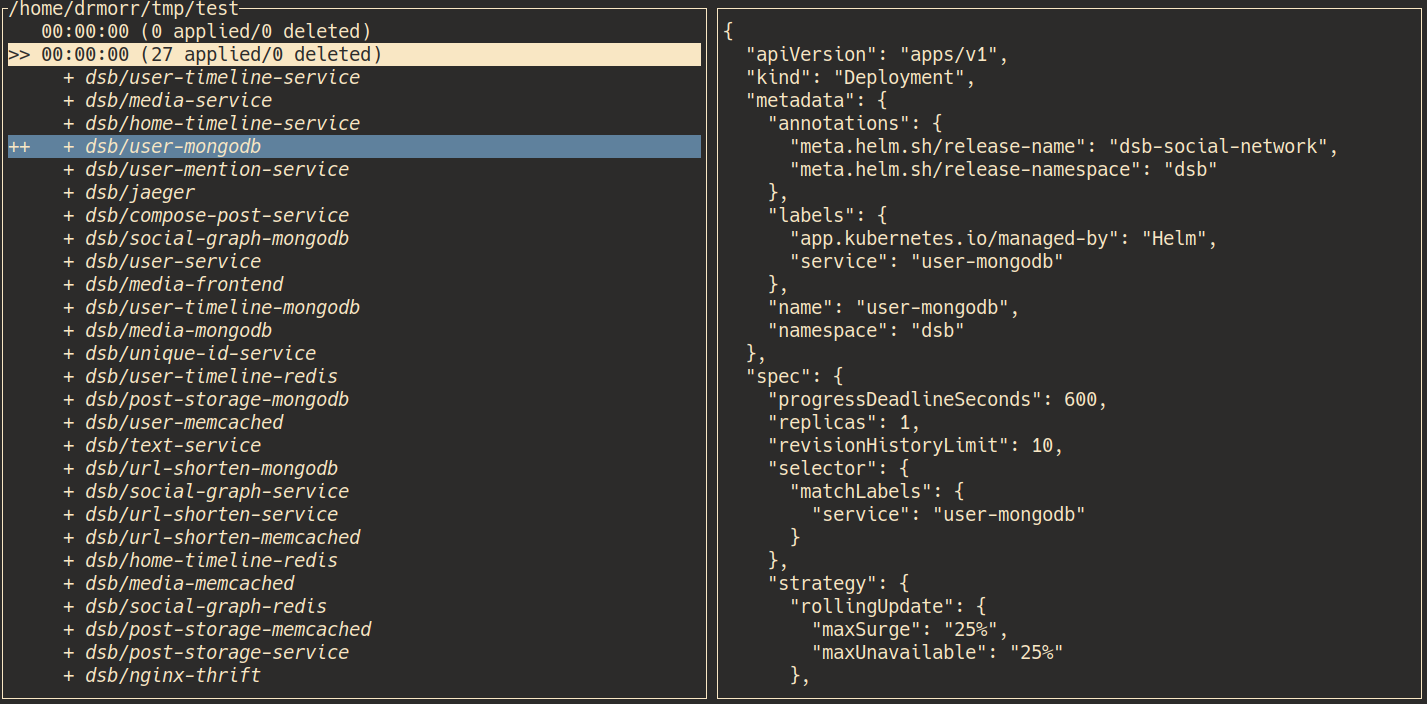1427x704 pixels.
Task: Click the plus sign before dsb/media-frontend
Action: pyautogui.click(x=69, y=285)
